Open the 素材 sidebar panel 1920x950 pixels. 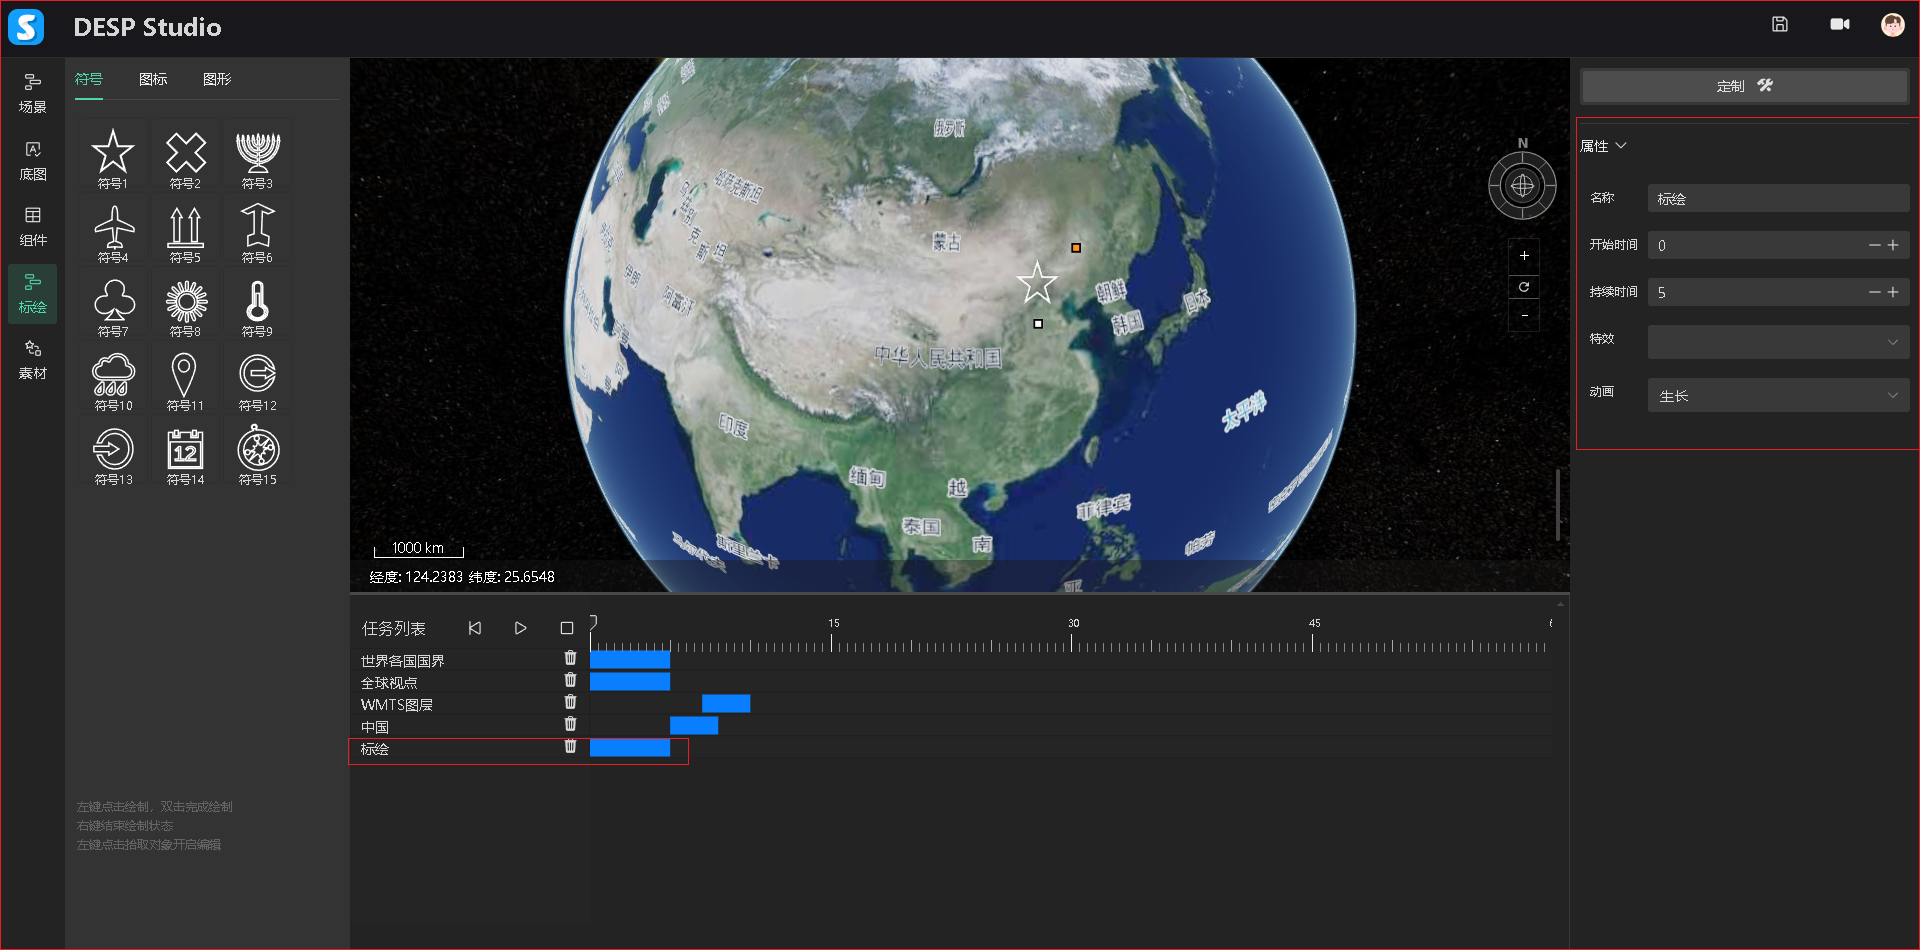pos(33,360)
